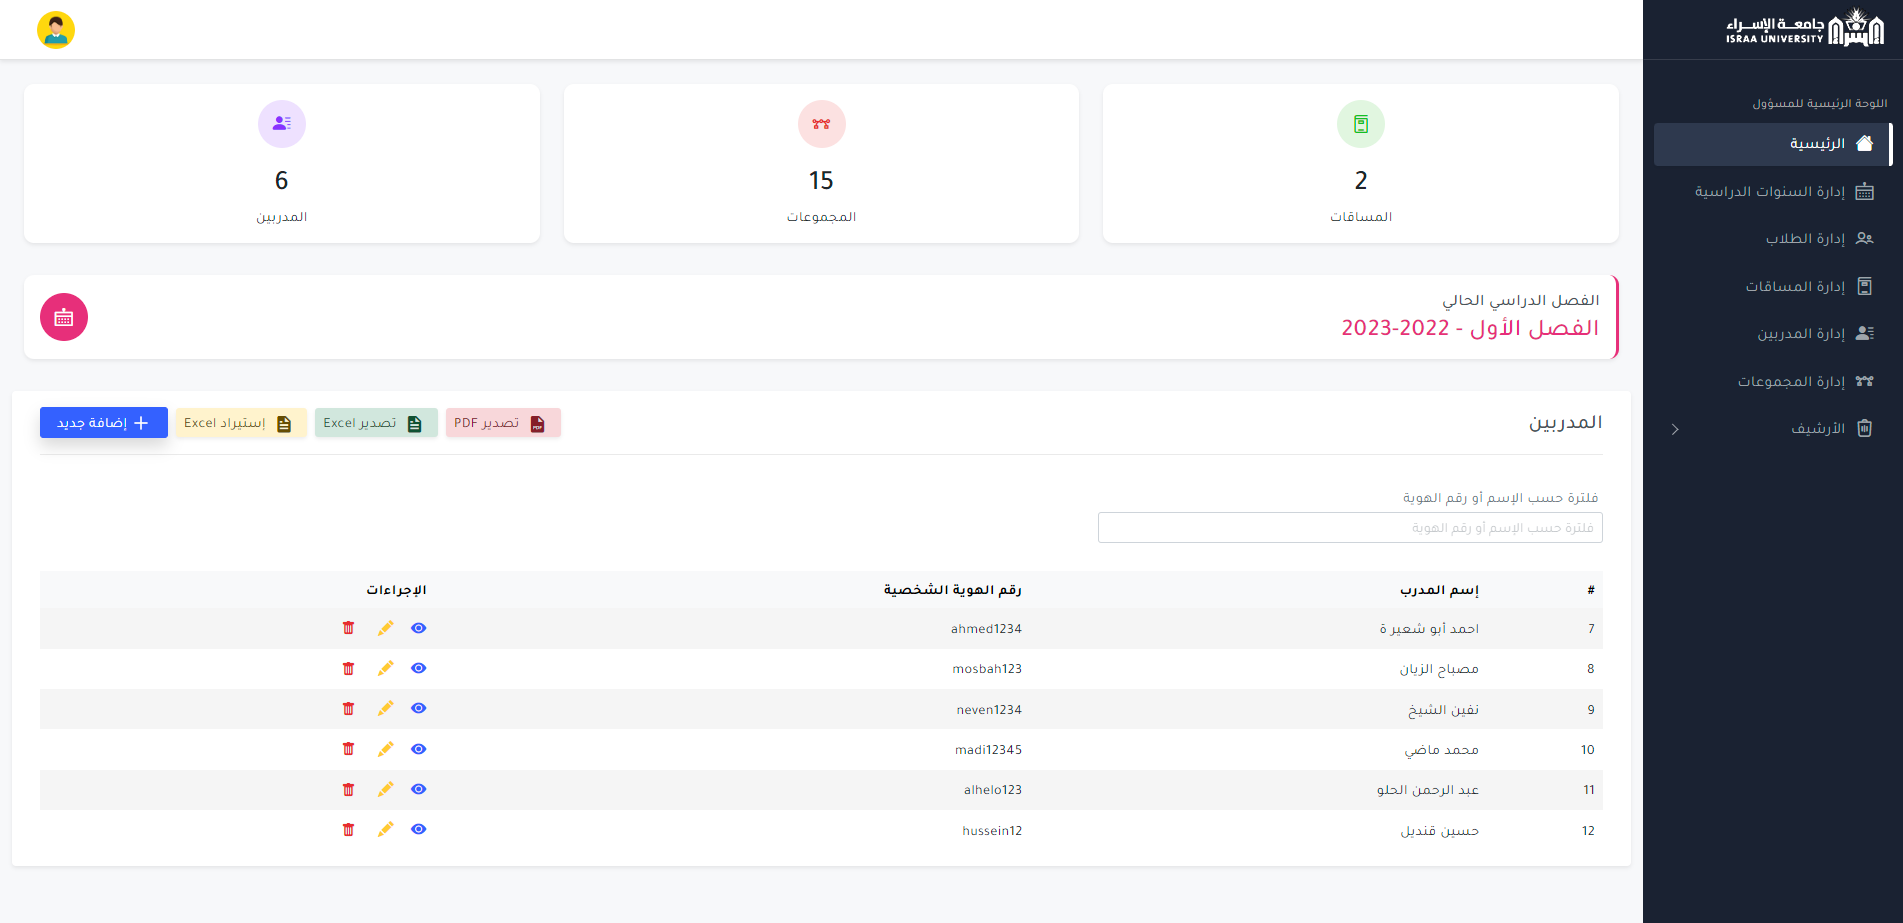1903x923 pixels.
Task: View details of trainer hussein12
Action: pos(419,830)
